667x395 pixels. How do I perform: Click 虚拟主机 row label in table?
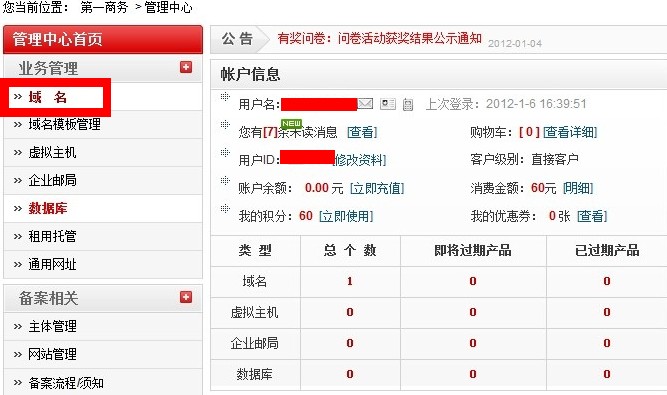click(254, 313)
